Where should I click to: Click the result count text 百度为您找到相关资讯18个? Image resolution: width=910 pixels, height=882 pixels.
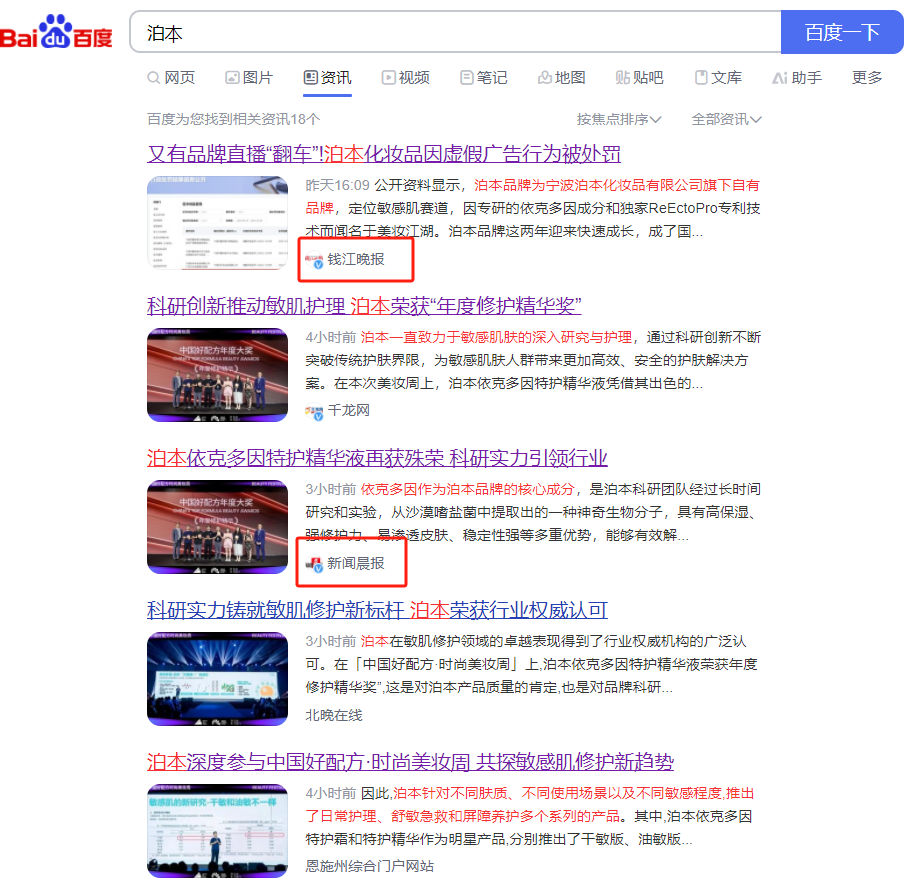tap(233, 119)
